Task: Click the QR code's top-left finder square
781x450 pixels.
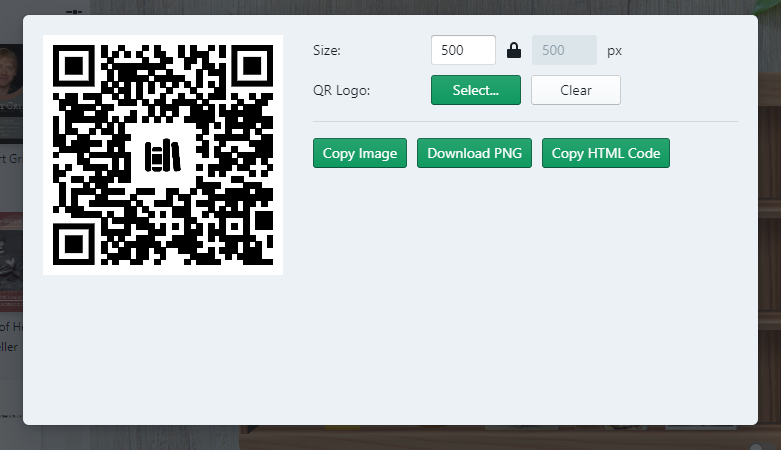Action: click(74, 66)
